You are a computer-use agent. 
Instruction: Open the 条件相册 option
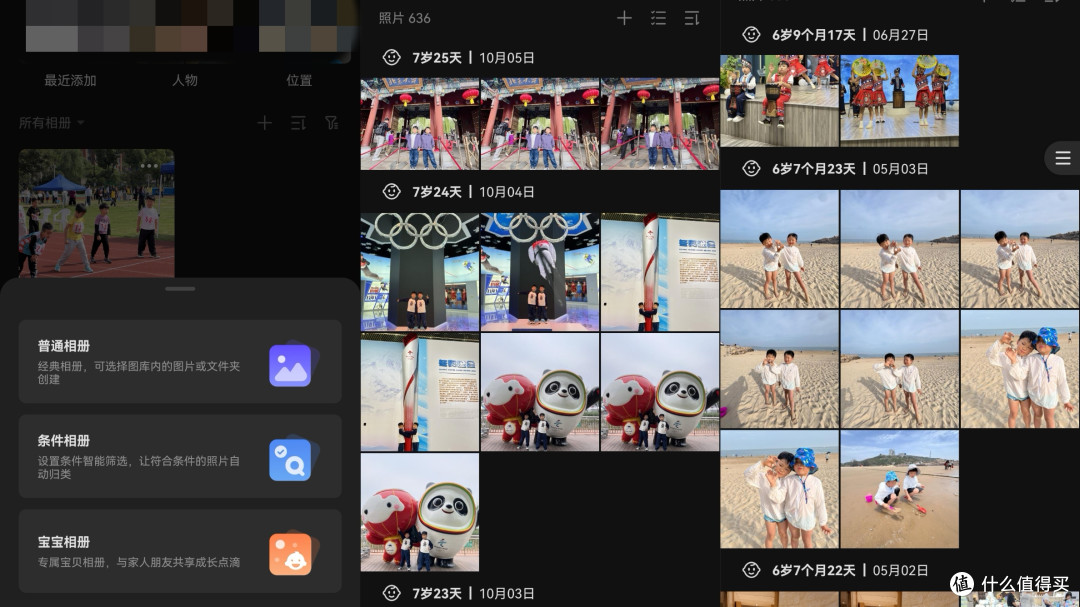[x=180, y=456]
